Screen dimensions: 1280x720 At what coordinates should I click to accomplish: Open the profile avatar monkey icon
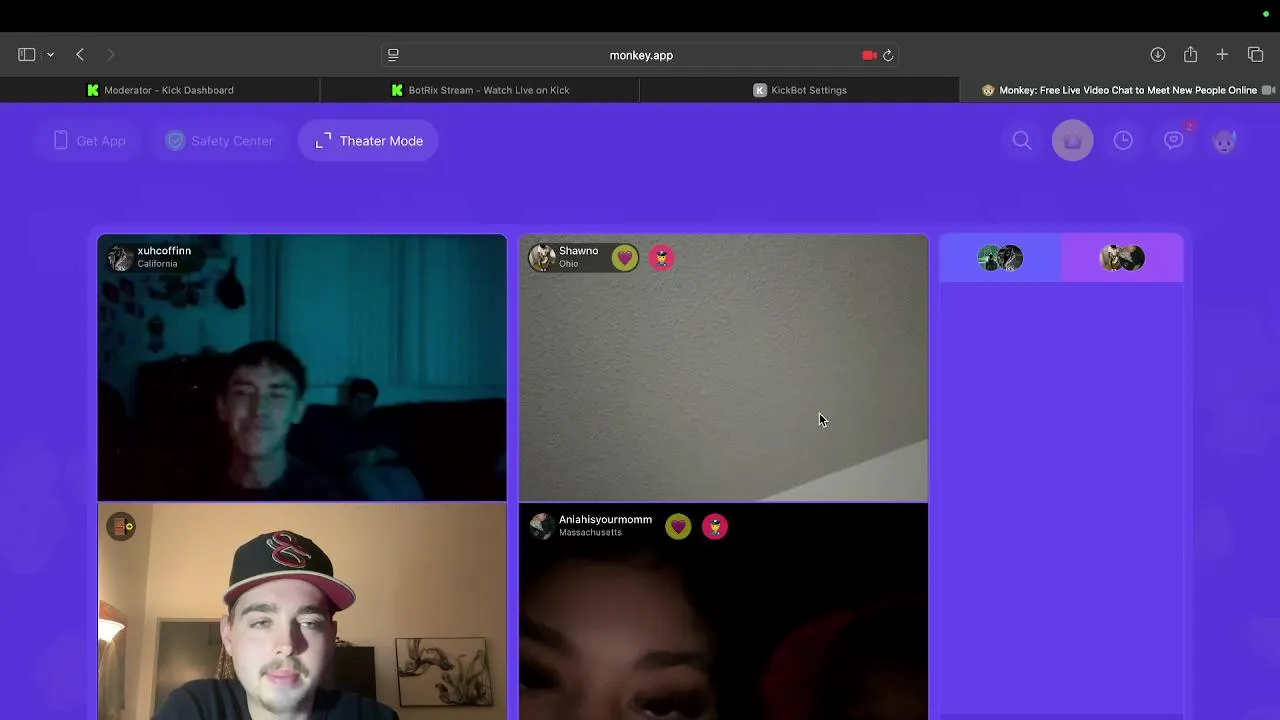pyautogui.click(x=1224, y=141)
